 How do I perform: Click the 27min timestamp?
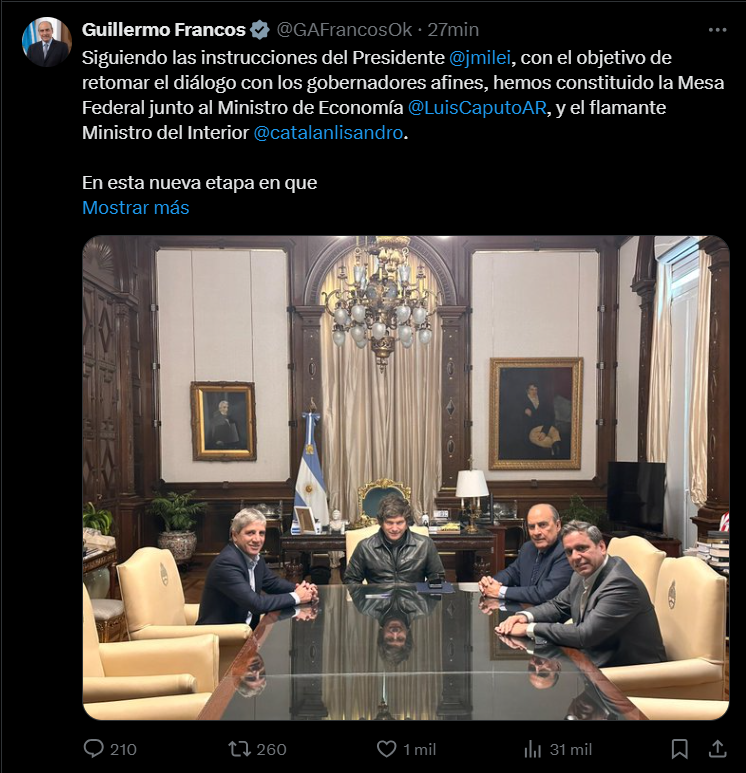click(453, 29)
